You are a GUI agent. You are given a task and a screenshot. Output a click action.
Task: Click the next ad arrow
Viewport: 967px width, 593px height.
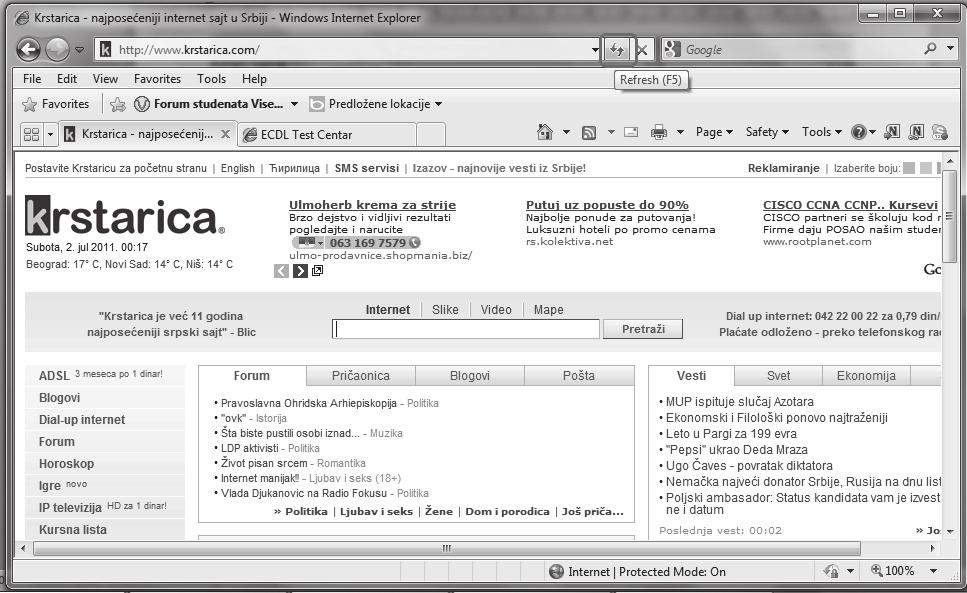tap(300, 271)
